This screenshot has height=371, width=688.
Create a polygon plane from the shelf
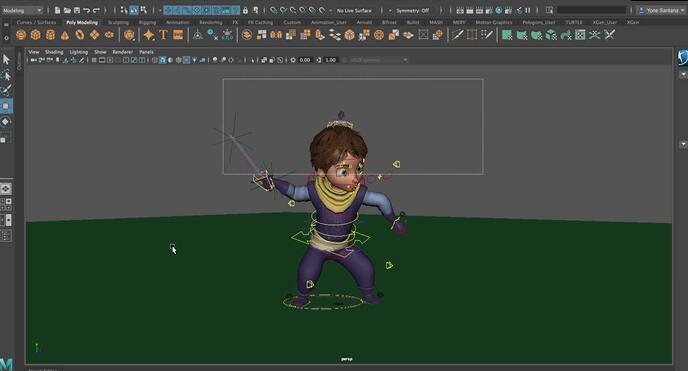point(94,35)
